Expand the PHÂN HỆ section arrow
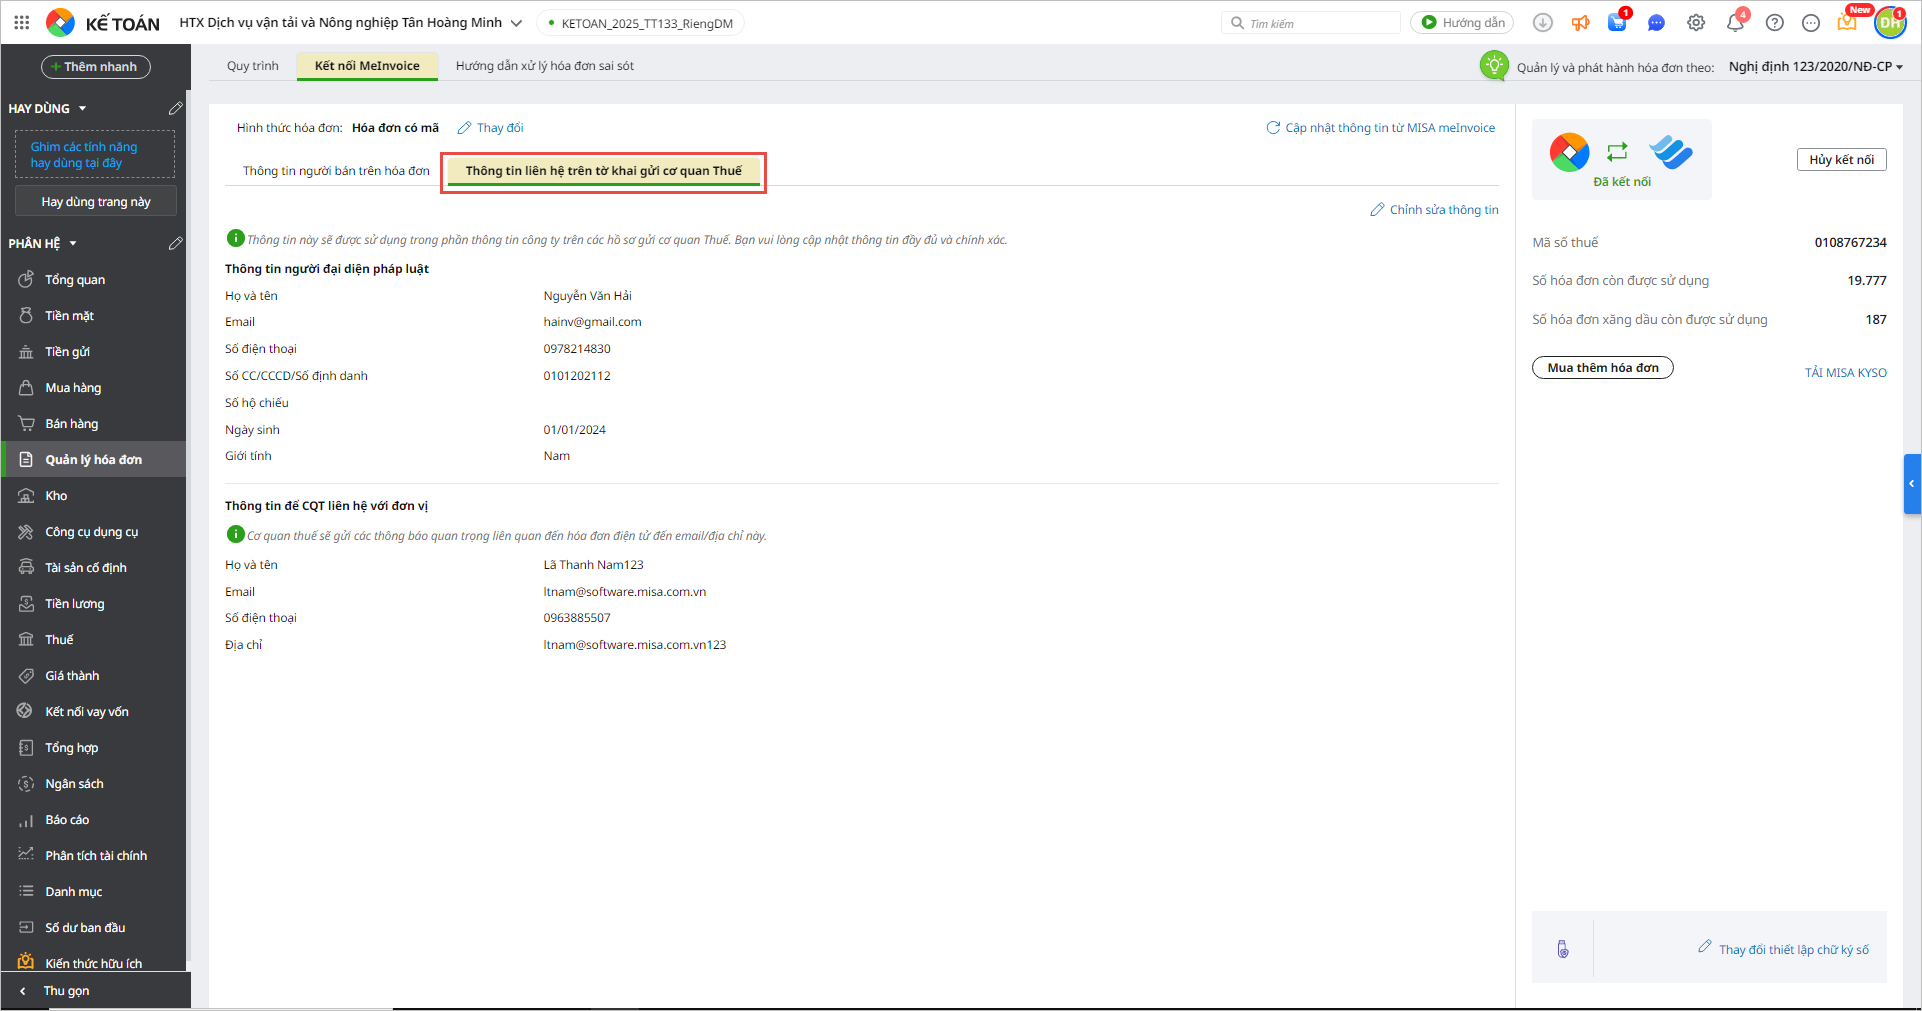Viewport: 1922px width, 1011px height. [x=73, y=243]
